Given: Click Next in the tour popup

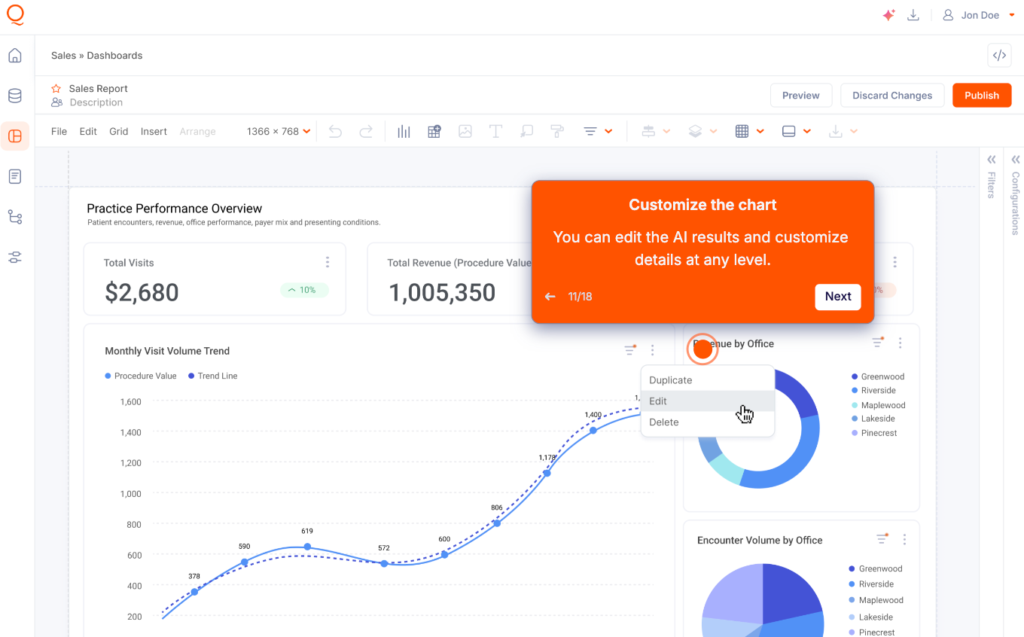Looking at the screenshot, I should coord(837,296).
